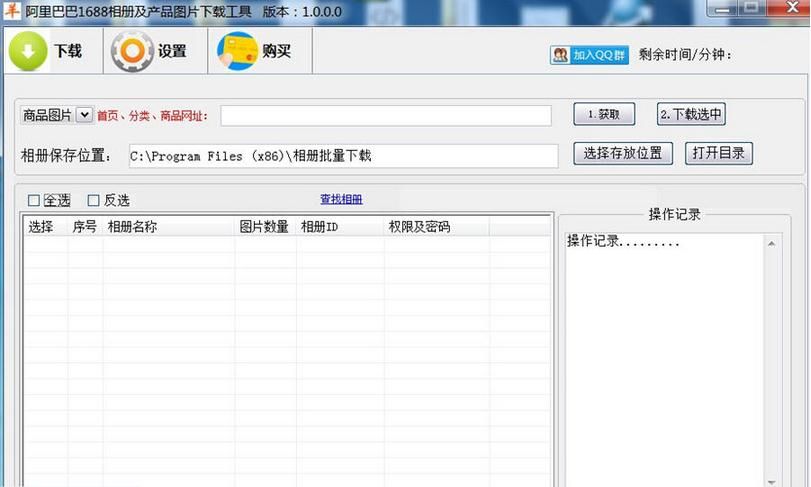Click the log scrollbar up arrow
Screen dimensions: 811x487
coord(771,244)
